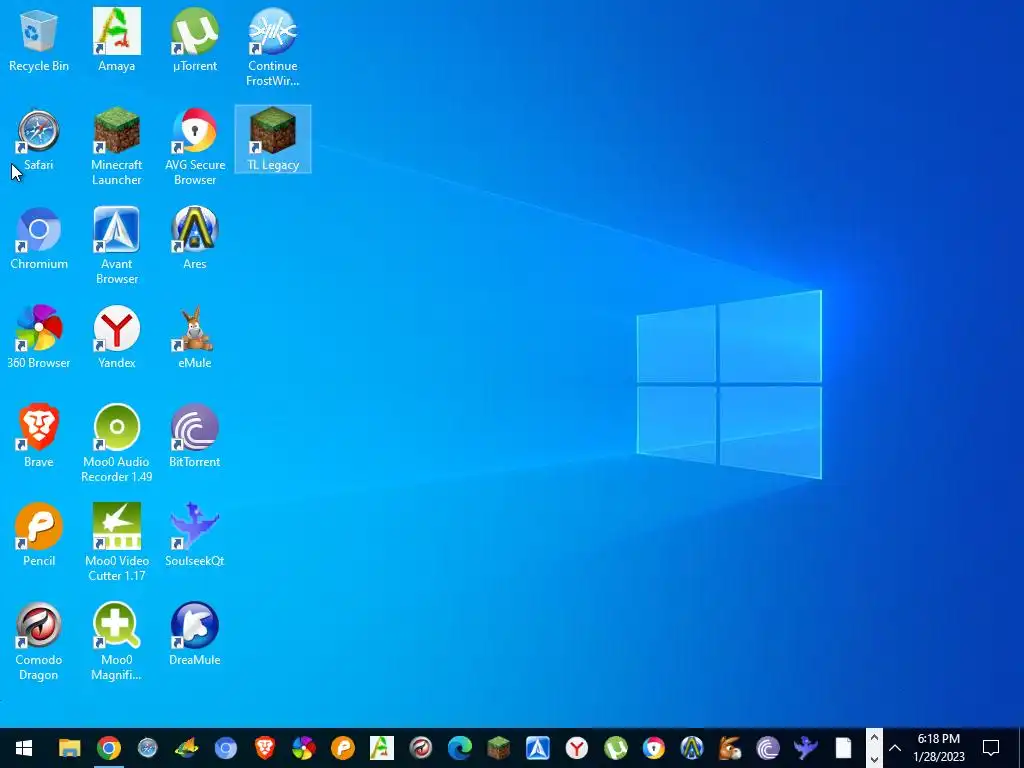Click the AVG Secure Browser desktop shortcut
This screenshot has width=1024, height=768.
pos(195,147)
